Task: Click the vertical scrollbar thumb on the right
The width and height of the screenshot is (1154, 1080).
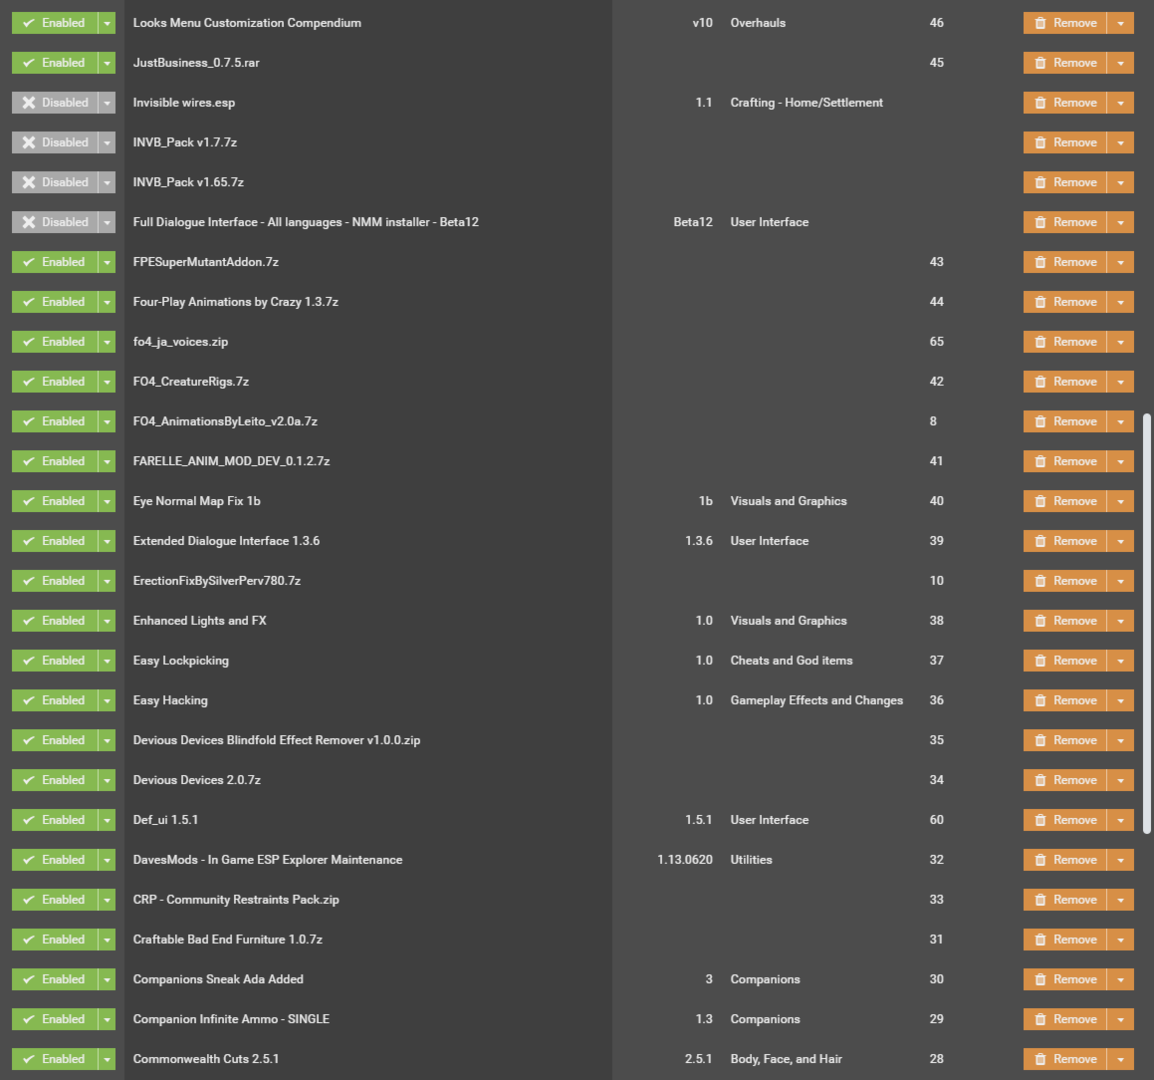Action: [1147, 624]
